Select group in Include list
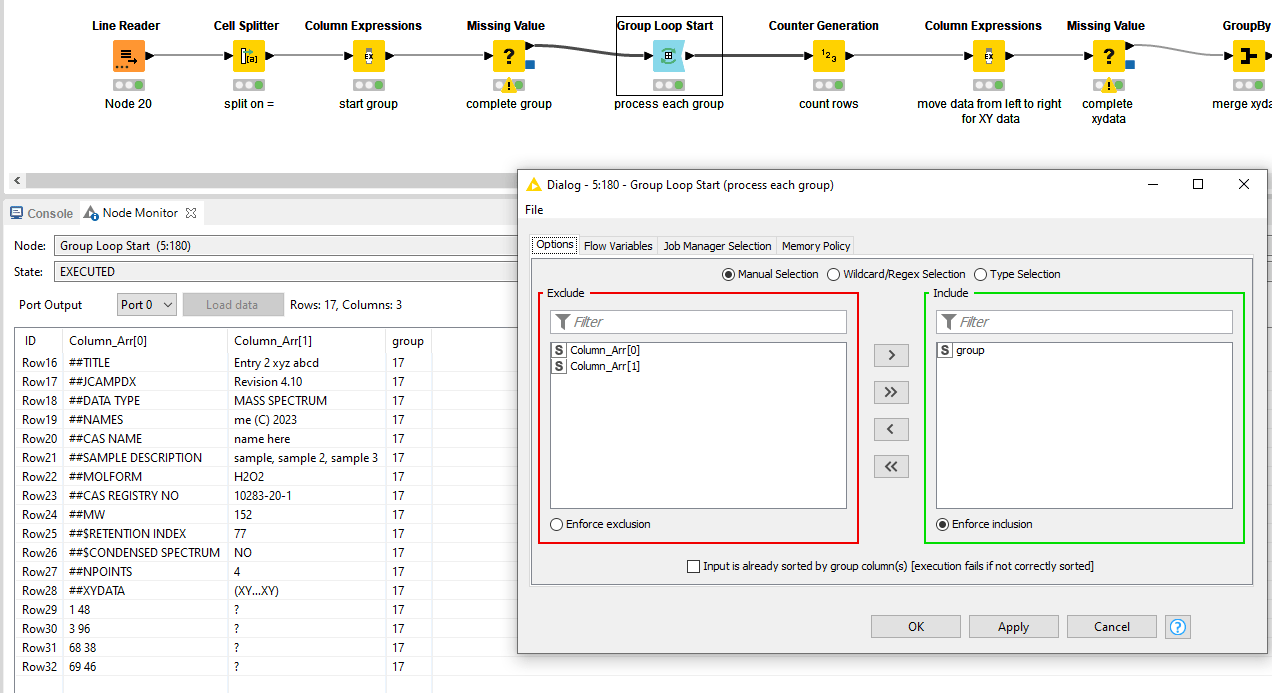The width and height of the screenshot is (1272, 693). coord(1084,350)
